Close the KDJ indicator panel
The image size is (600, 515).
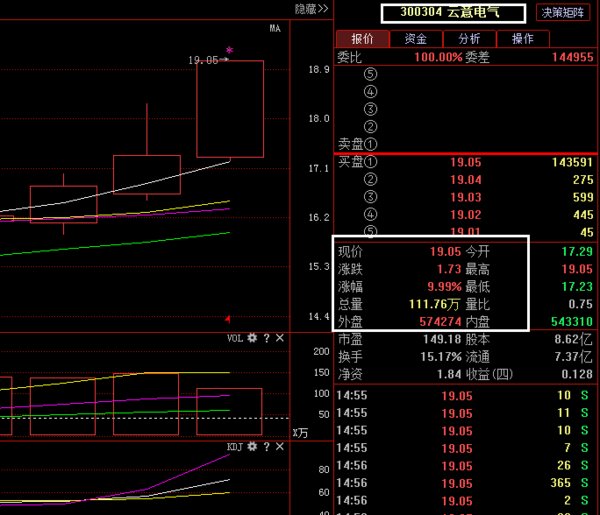[x=280, y=446]
